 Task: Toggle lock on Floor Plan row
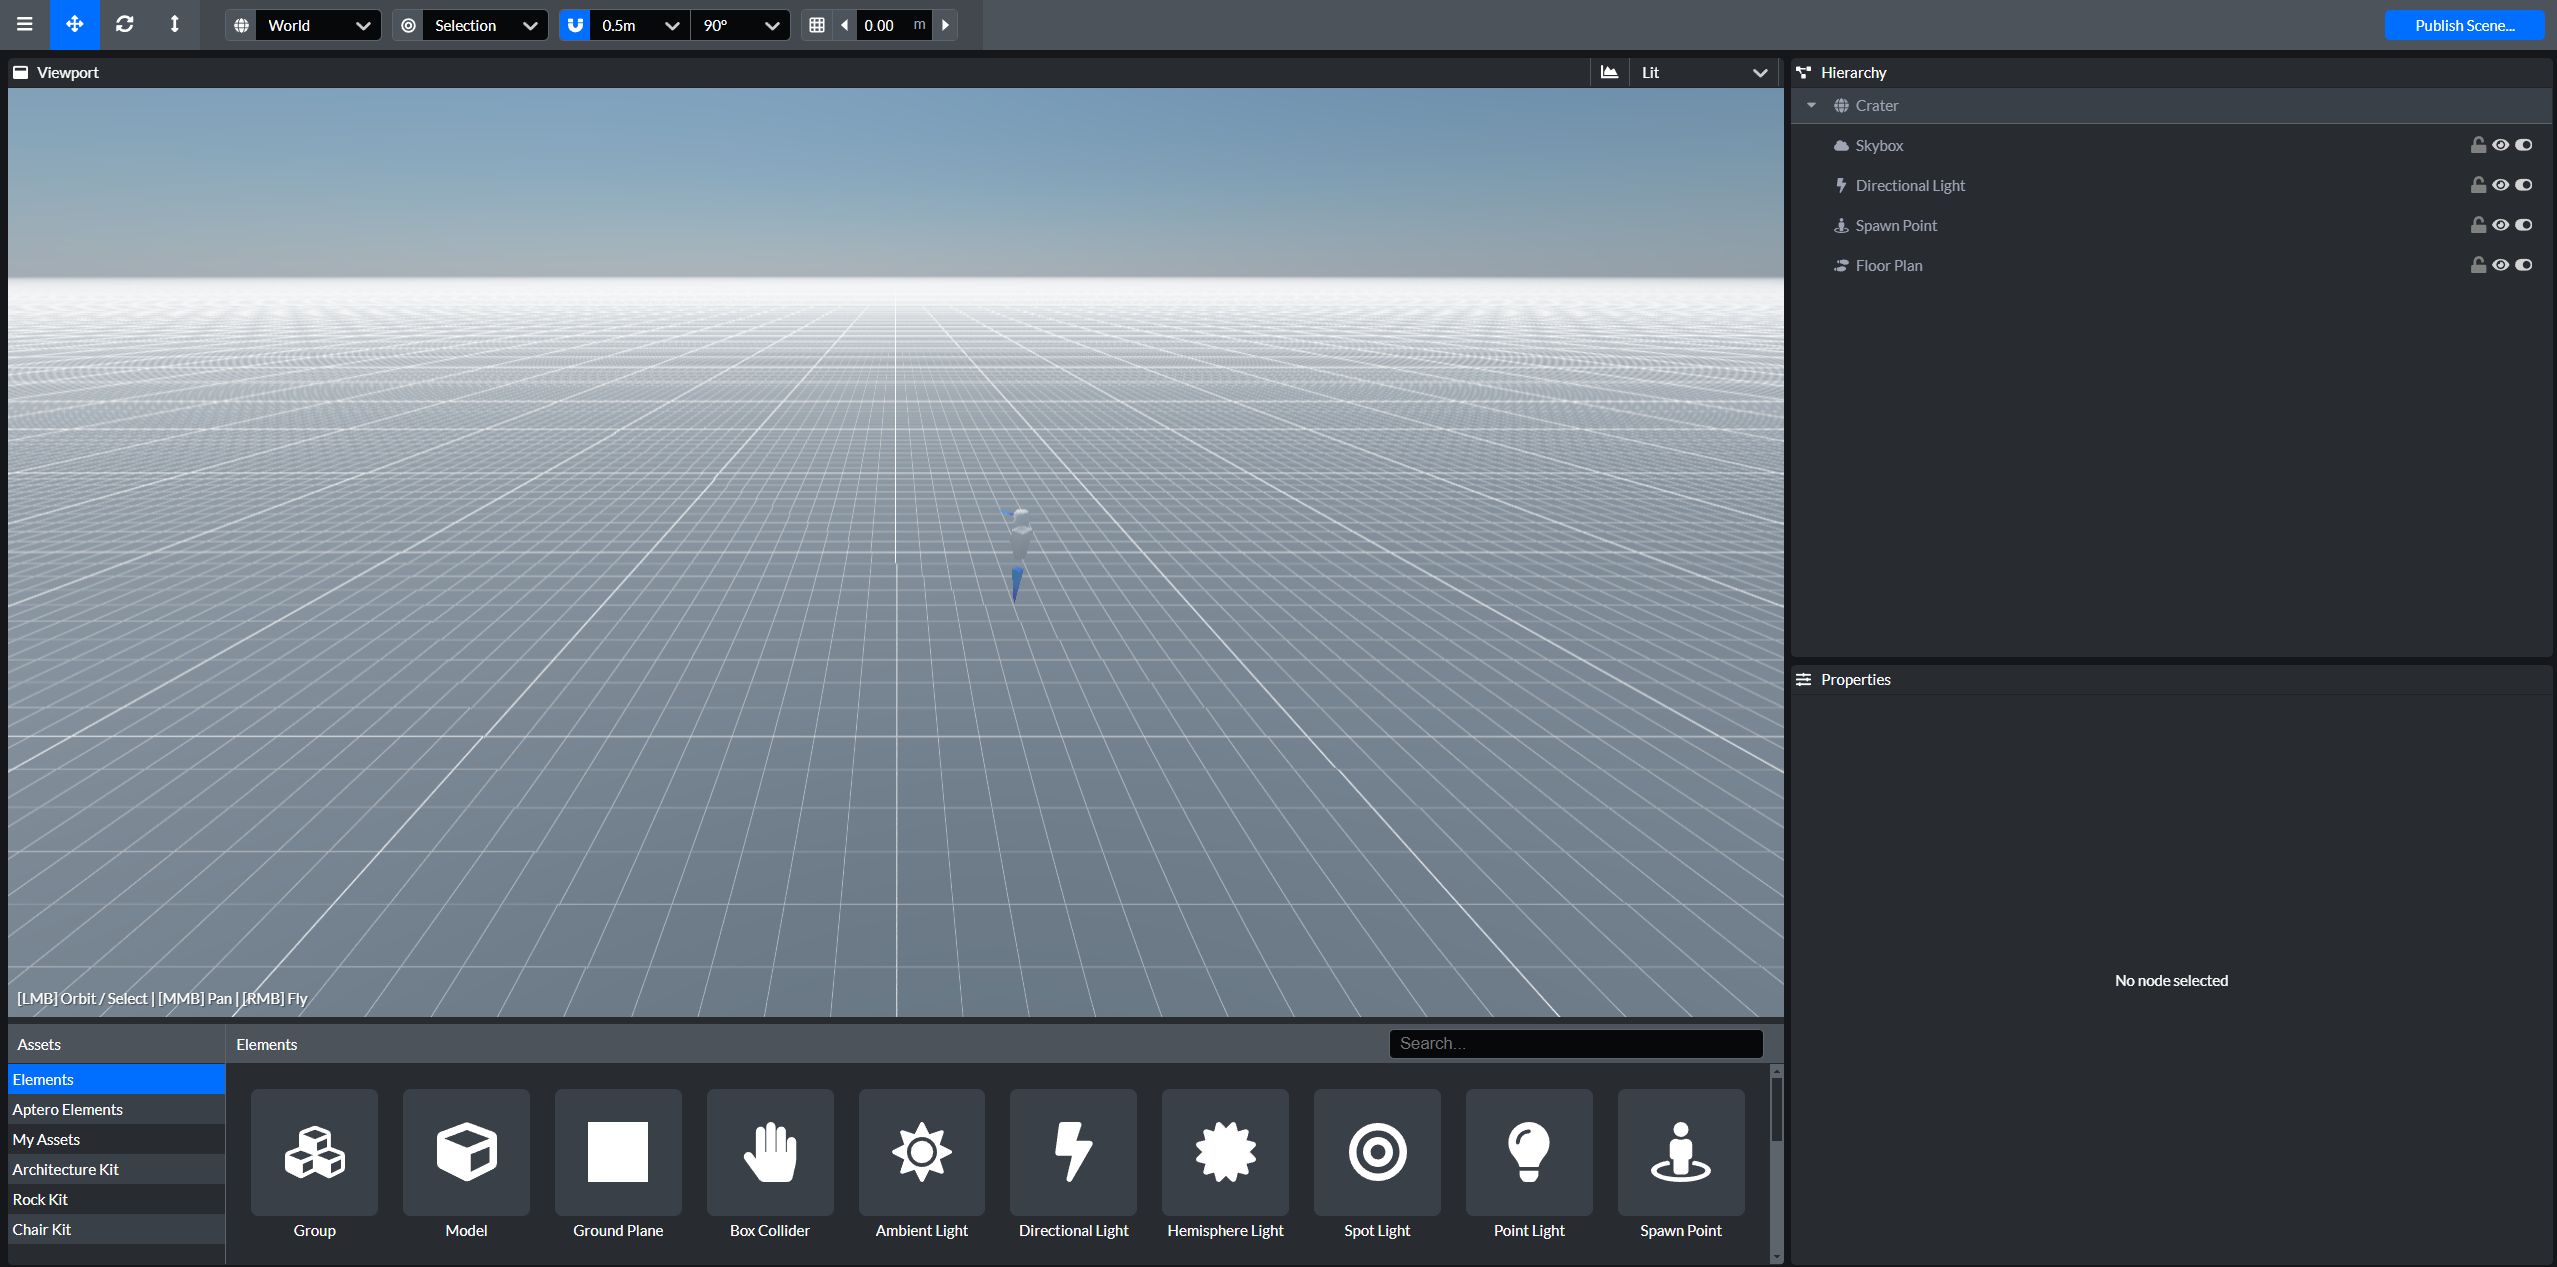pyautogui.click(x=2478, y=265)
